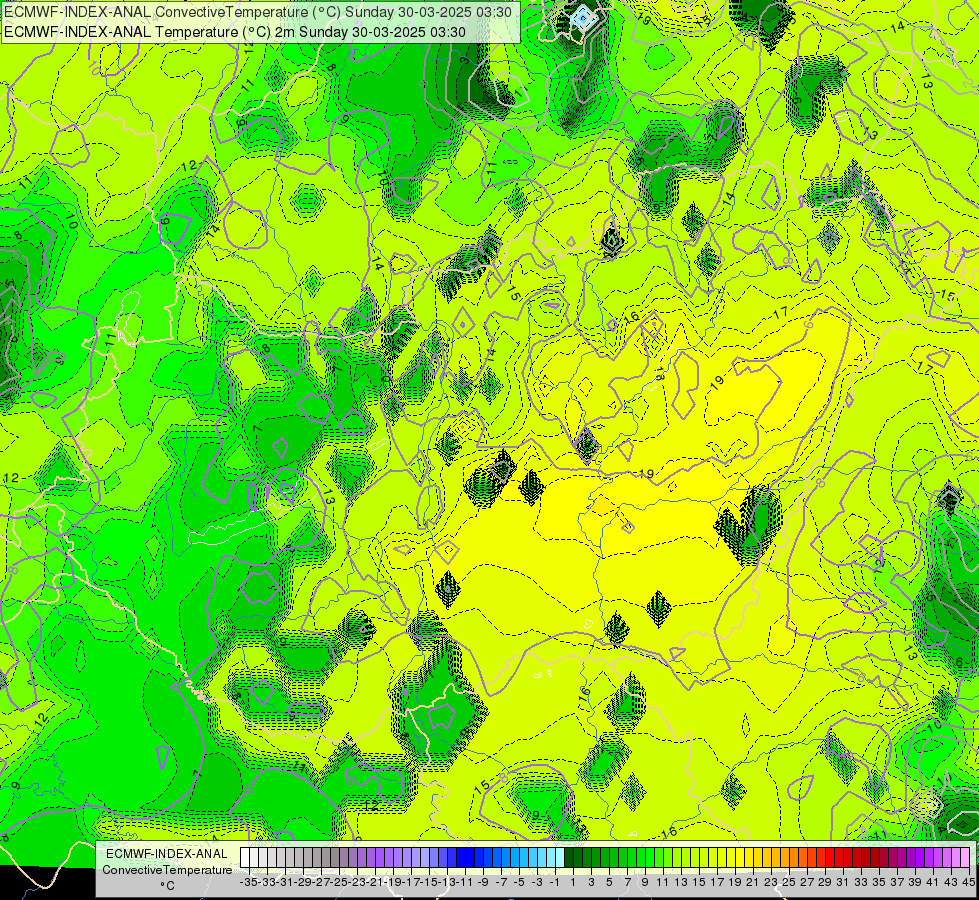Select the dark green swatch above 1

pyautogui.click(x=569, y=857)
